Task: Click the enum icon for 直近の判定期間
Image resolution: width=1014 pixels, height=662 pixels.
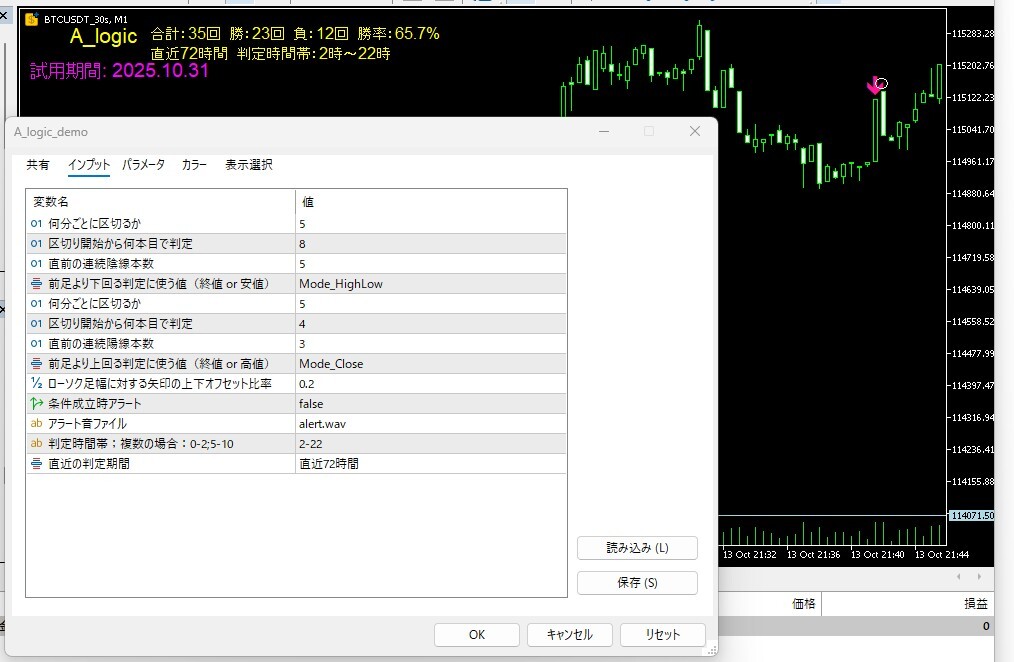Action: click(x=36, y=464)
